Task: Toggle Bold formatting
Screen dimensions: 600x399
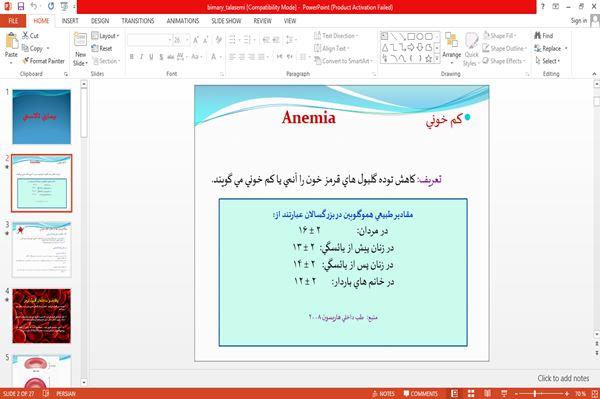Action: coord(132,57)
